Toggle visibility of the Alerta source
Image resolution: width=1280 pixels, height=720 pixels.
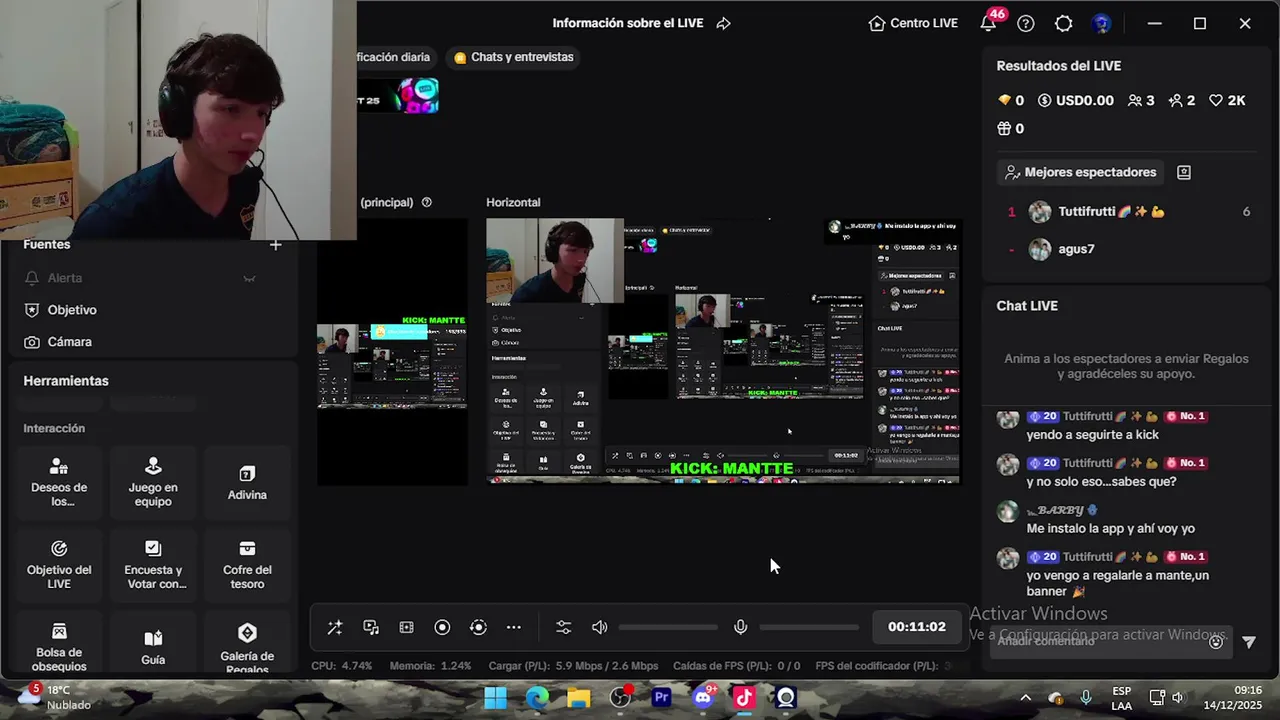coord(250,278)
